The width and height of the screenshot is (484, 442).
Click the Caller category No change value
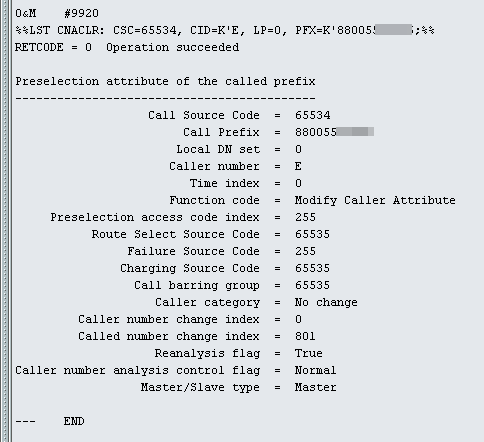(x=326, y=302)
